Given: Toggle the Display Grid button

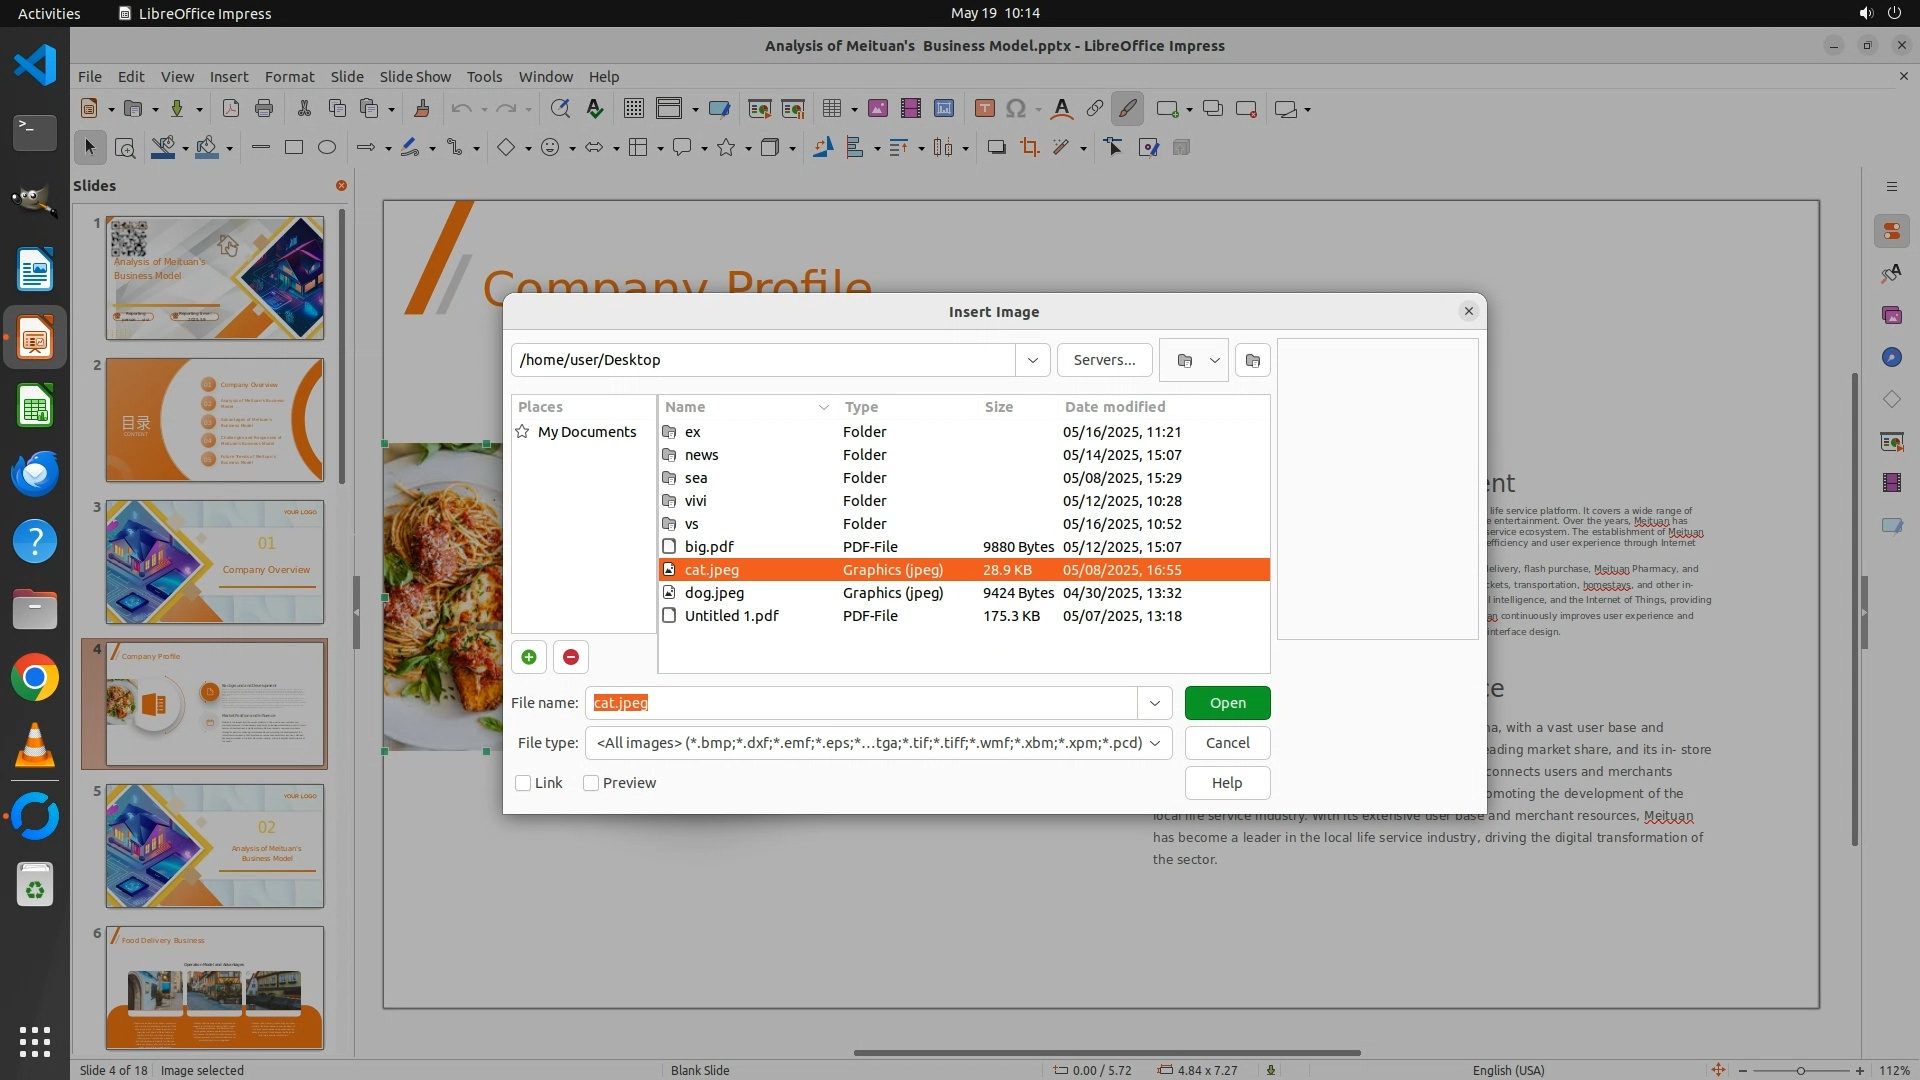Looking at the screenshot, I should (633, 109).
